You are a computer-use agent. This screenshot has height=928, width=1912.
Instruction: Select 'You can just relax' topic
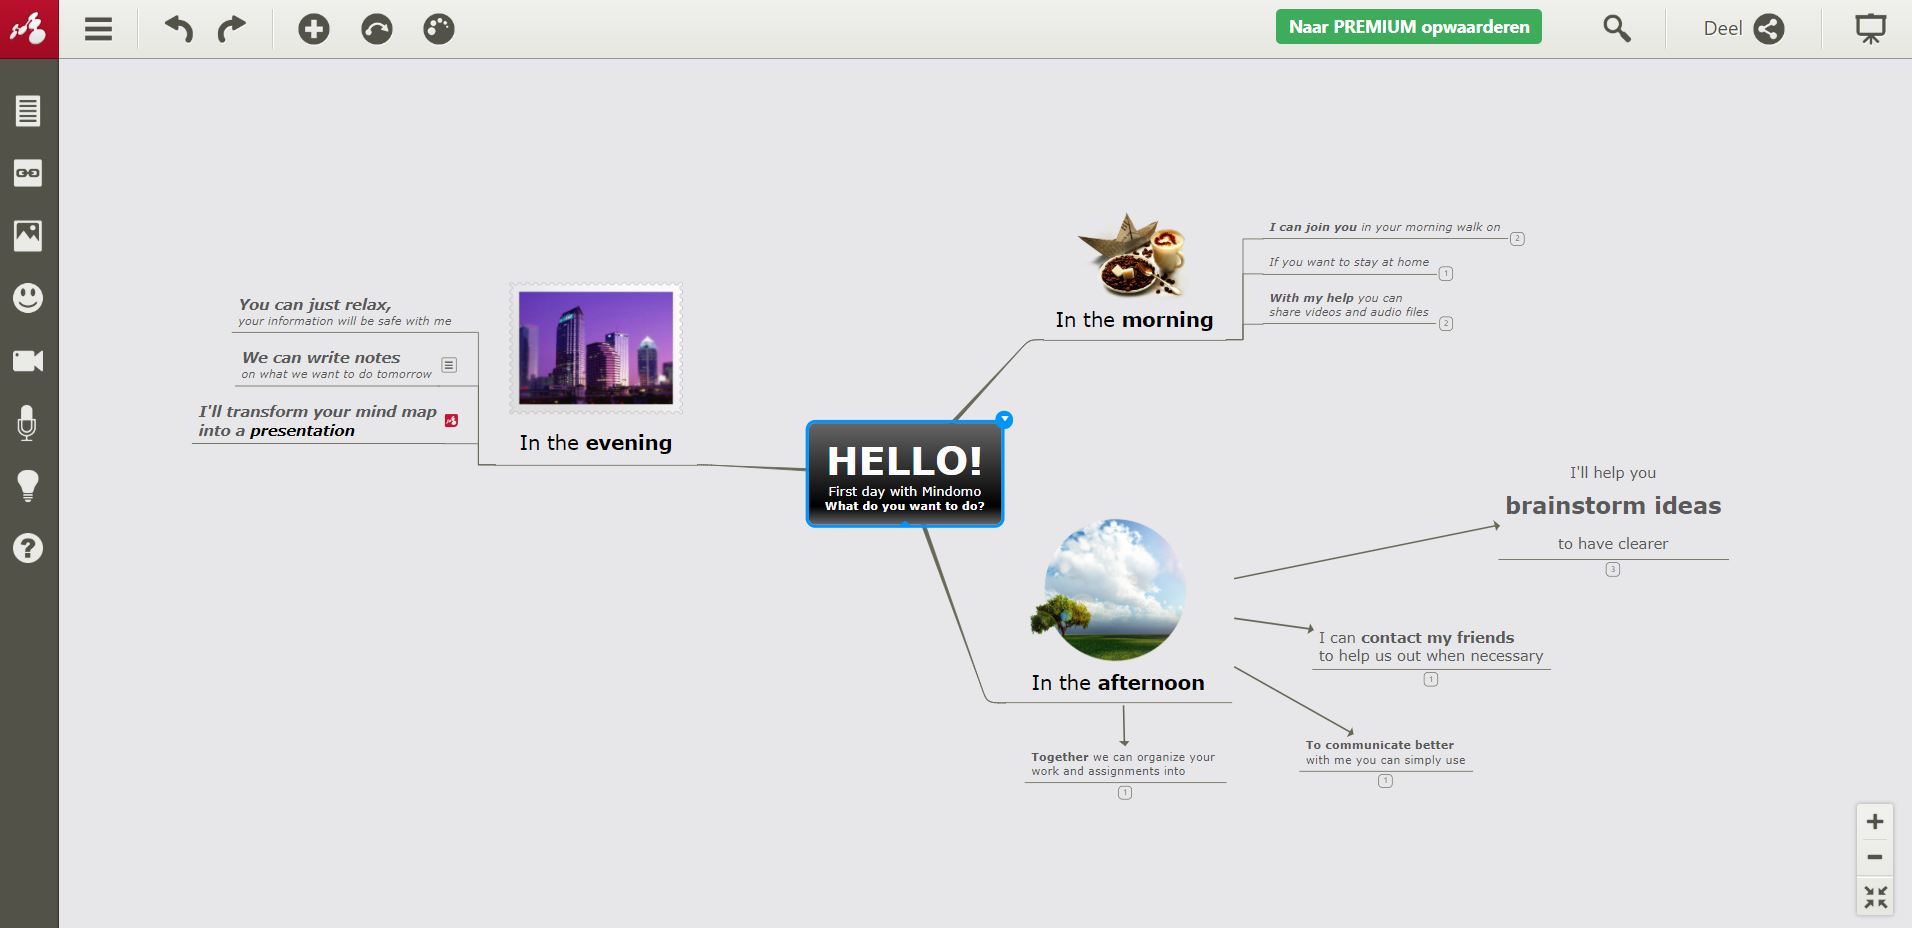(x=345, y=312)
